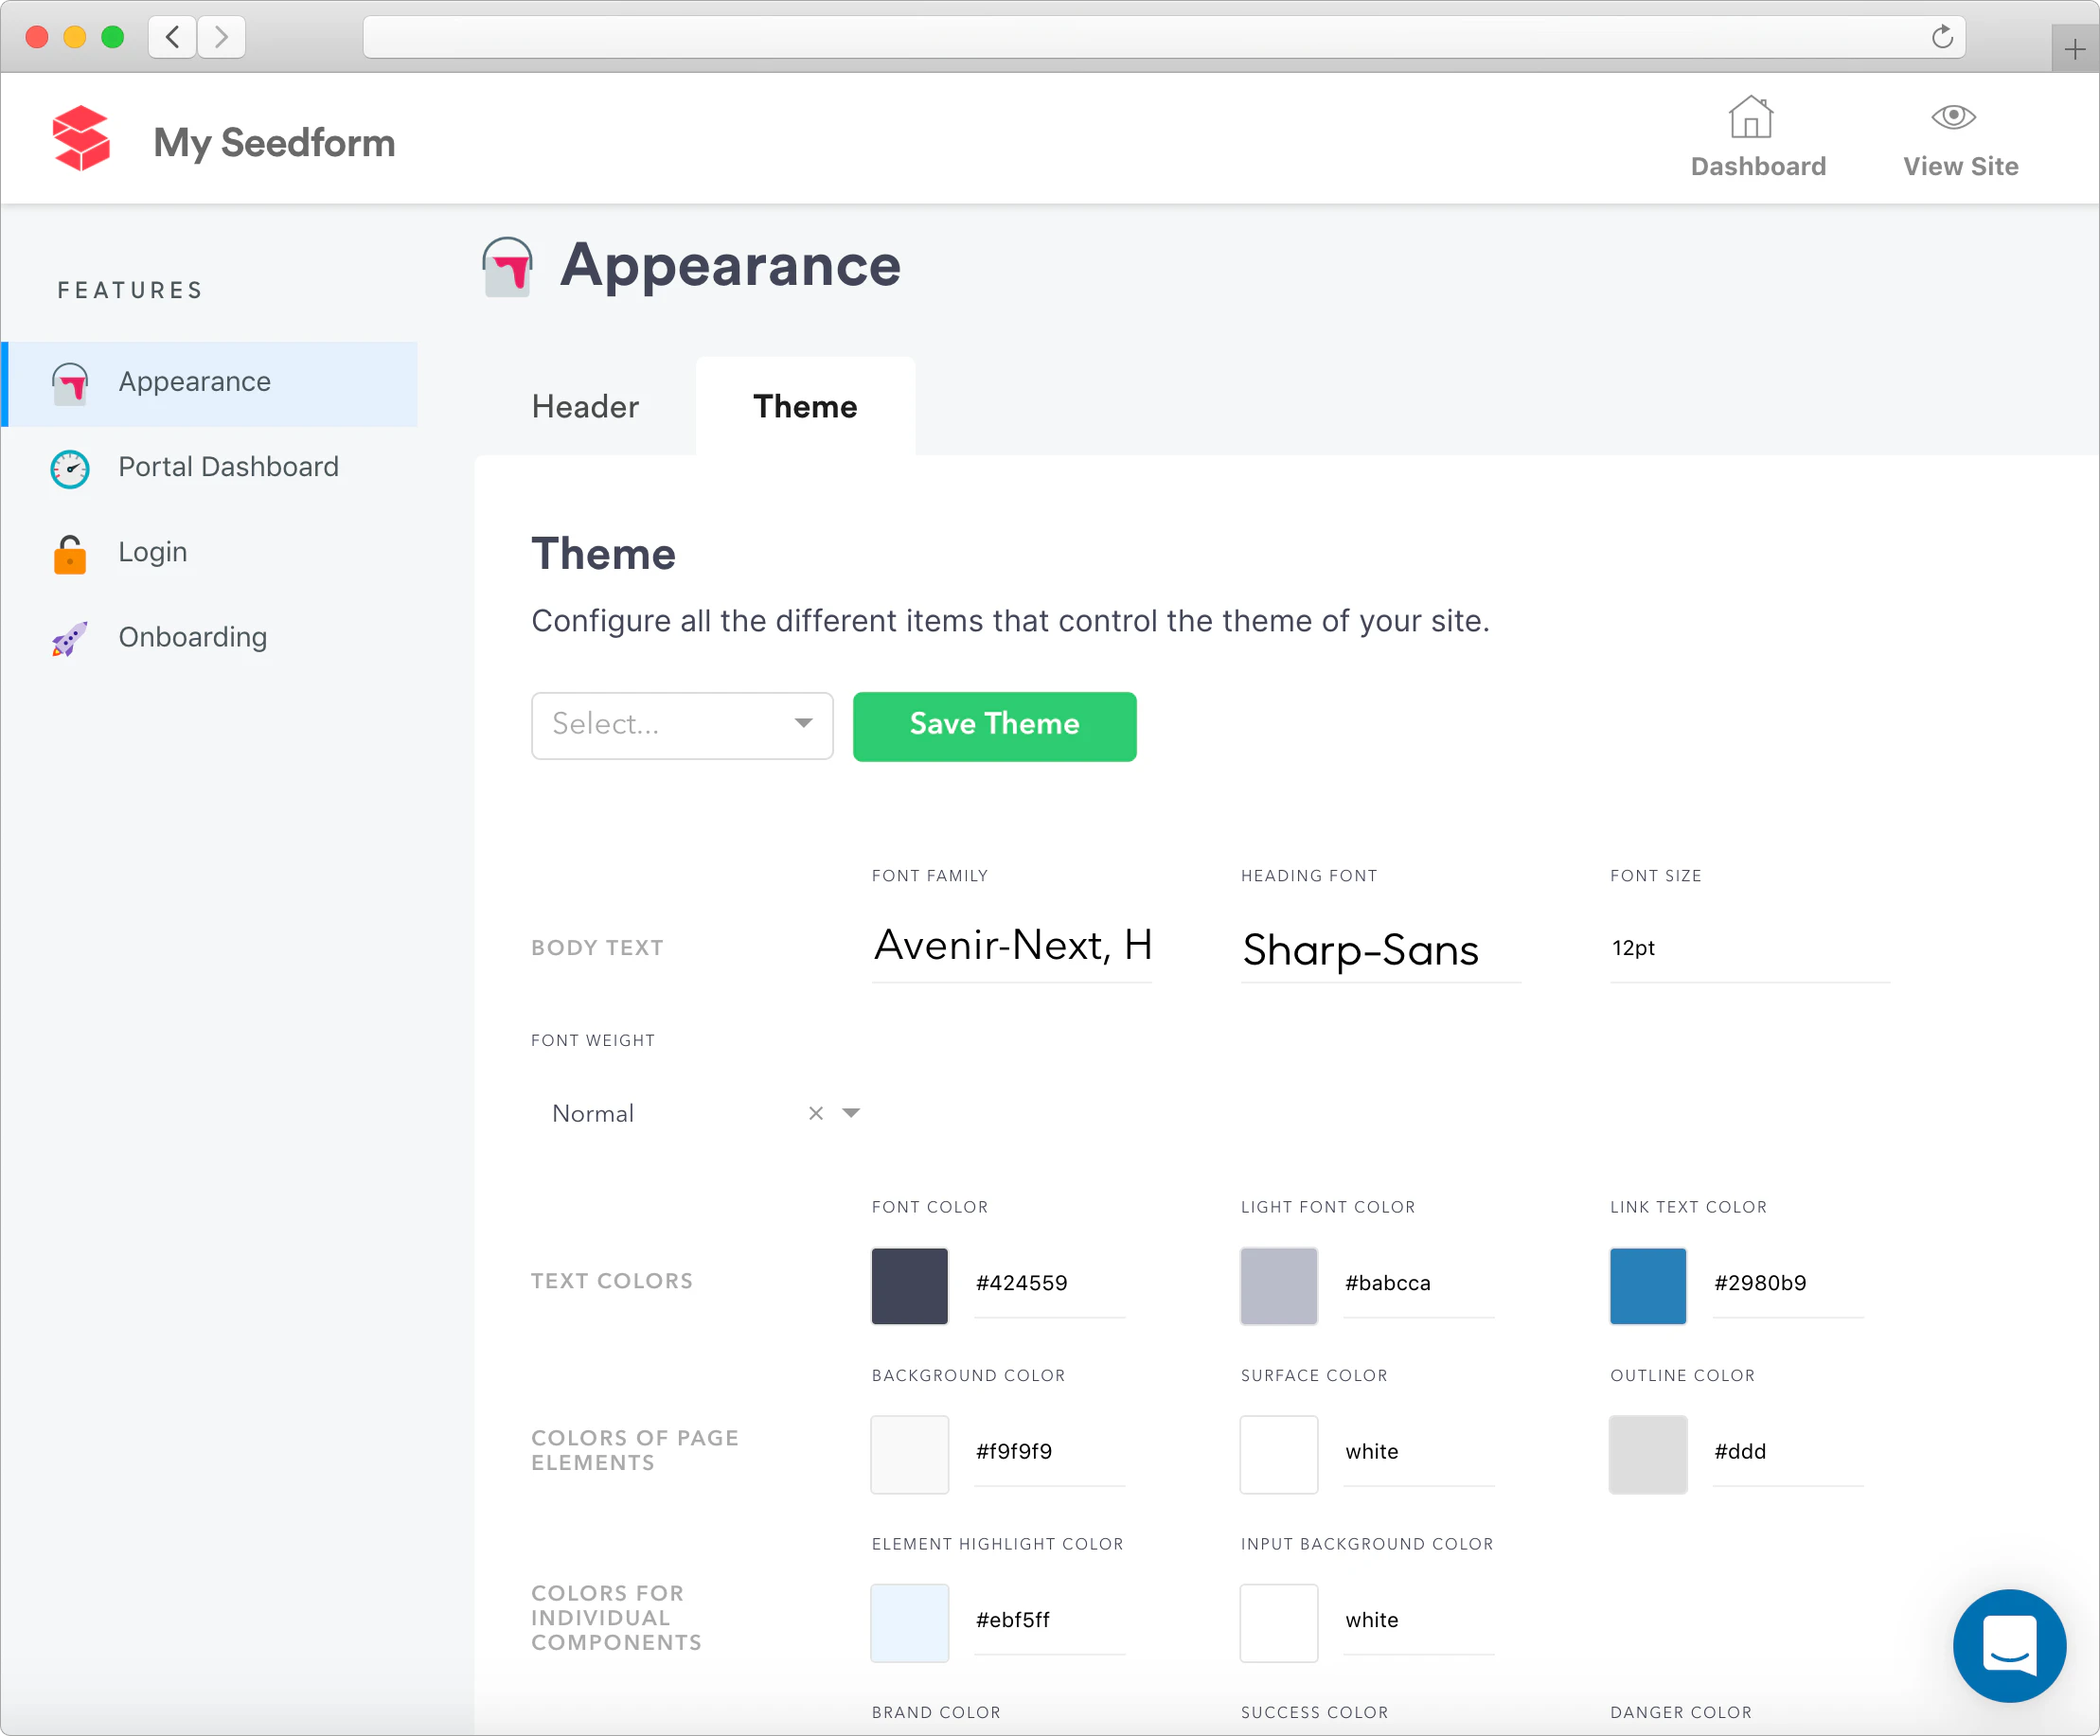Click the Portal Dashboard gauge icon
This screenshot has width=2100, height=1736.
[x=69, y=468]
